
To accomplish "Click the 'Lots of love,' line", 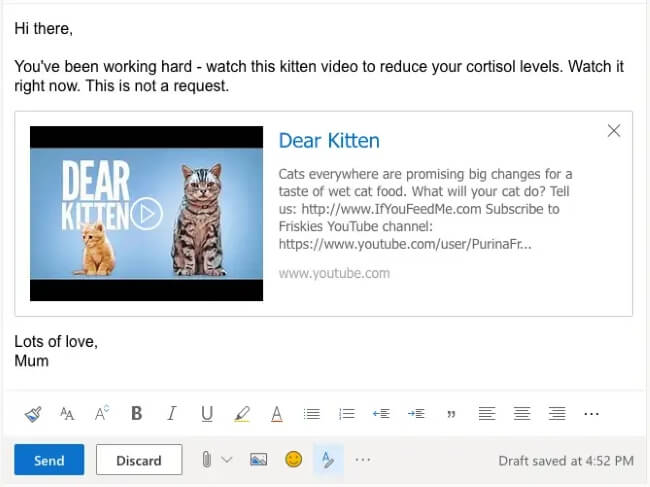I will (56, 342).
